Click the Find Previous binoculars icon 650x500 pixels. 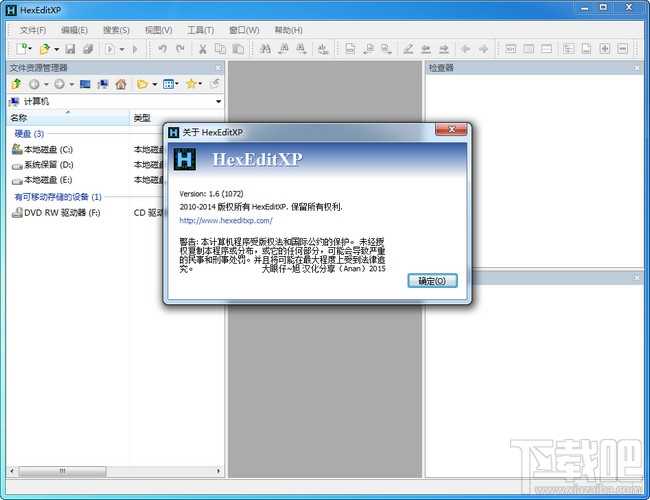coord(284,49)
